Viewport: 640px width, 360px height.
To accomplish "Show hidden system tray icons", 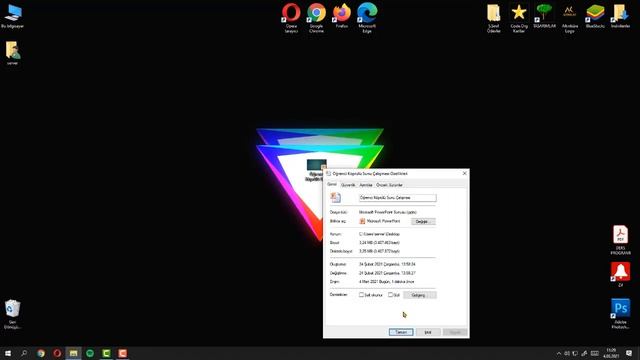I will [559, 353].
